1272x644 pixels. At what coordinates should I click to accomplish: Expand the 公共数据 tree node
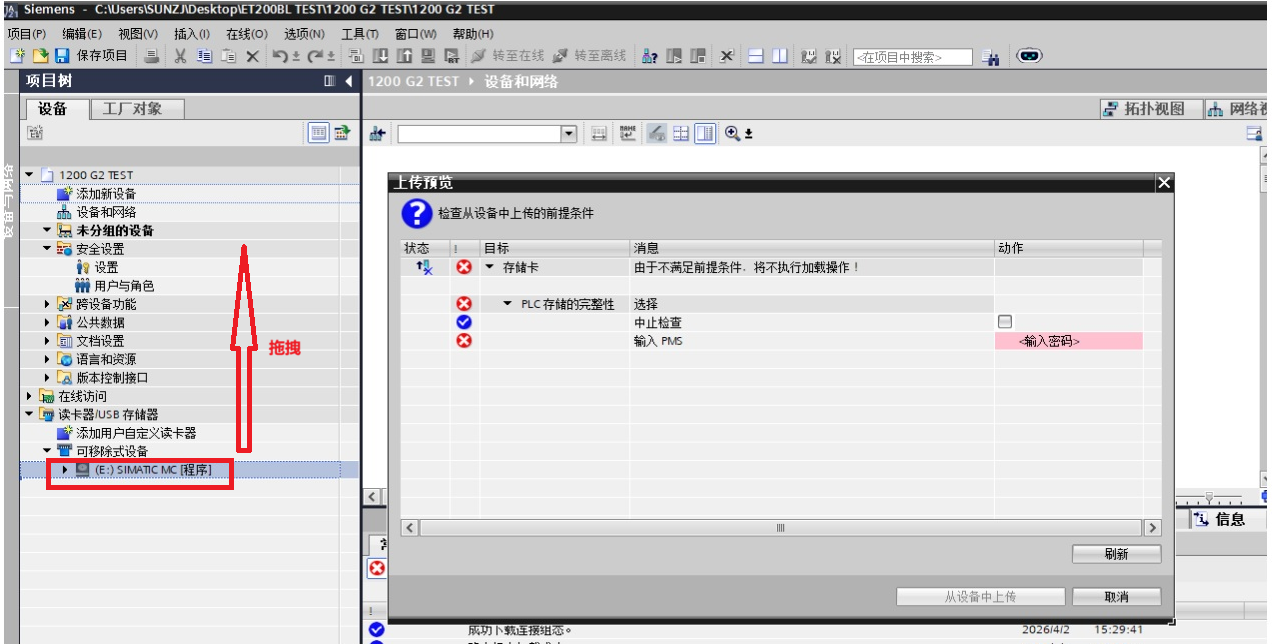pos(47,322)
